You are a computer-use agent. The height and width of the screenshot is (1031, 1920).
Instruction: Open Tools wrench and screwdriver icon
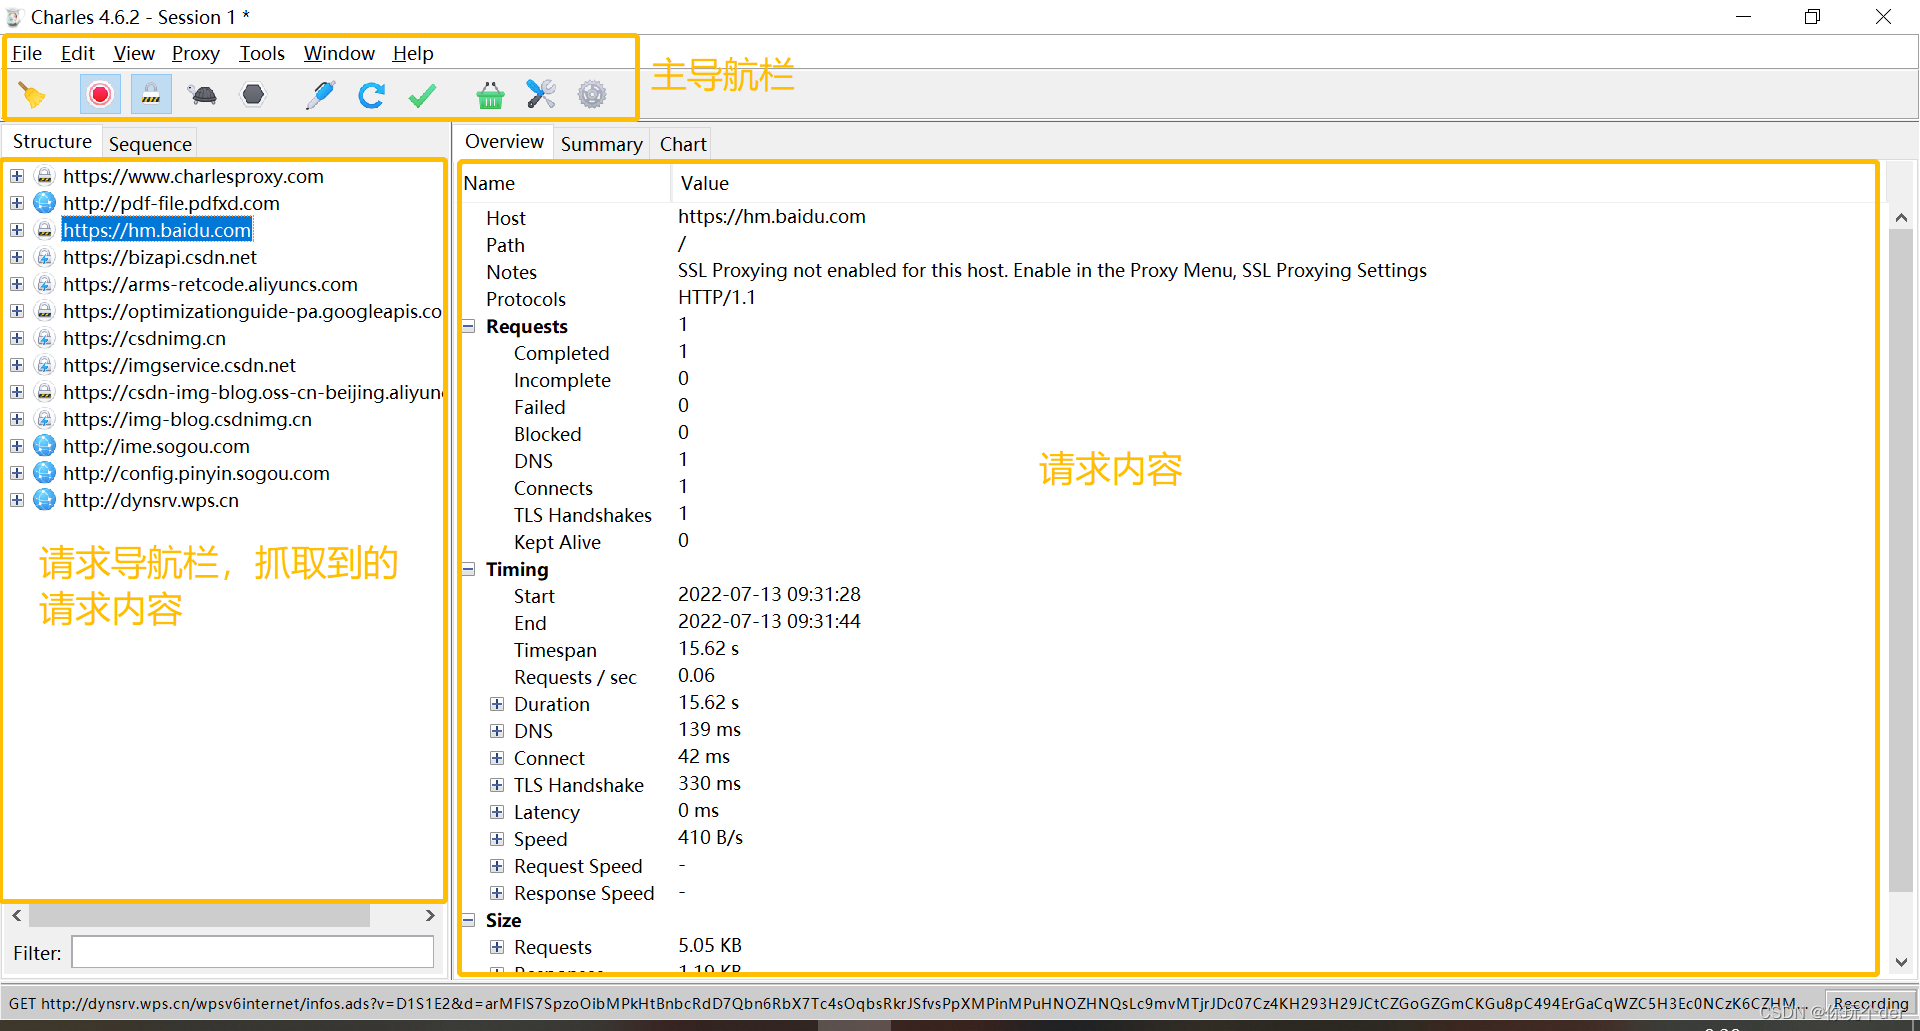click(x=541, y=95)
